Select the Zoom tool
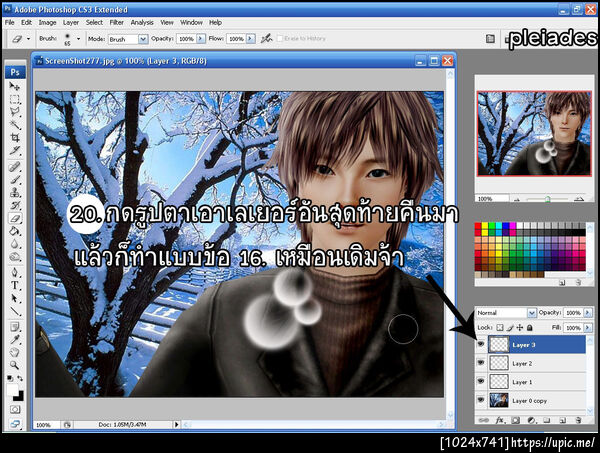This screenshot has width=600, height=453. (x=15, y=365)
